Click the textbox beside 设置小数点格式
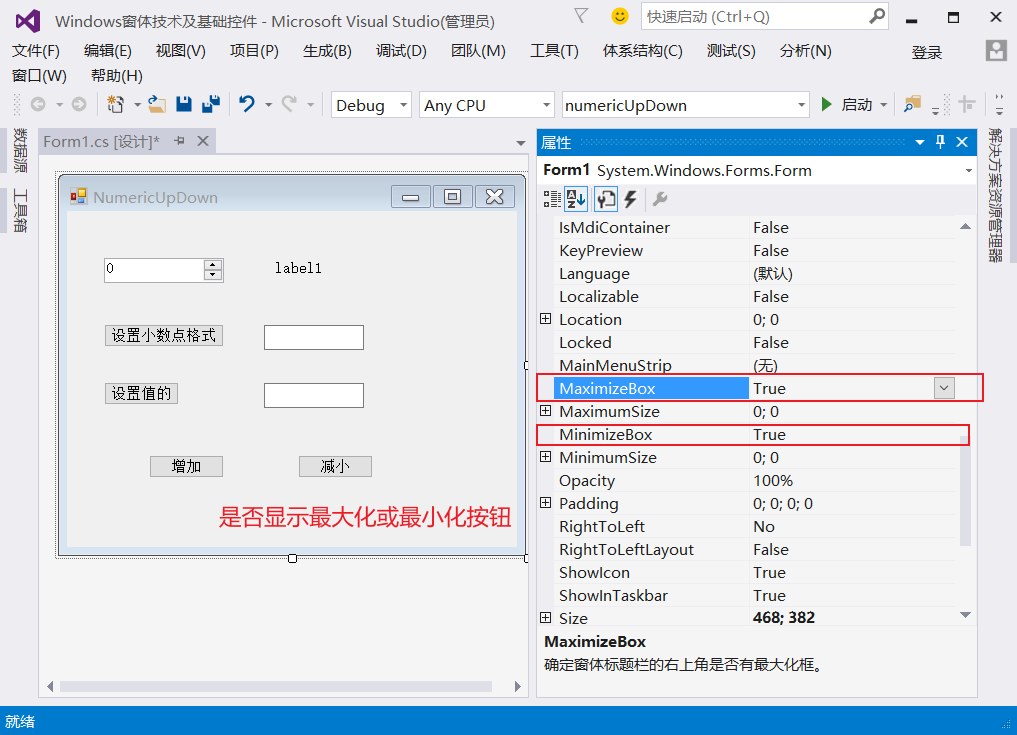This screenshot has width=1017, height=735. click(314, 337)
